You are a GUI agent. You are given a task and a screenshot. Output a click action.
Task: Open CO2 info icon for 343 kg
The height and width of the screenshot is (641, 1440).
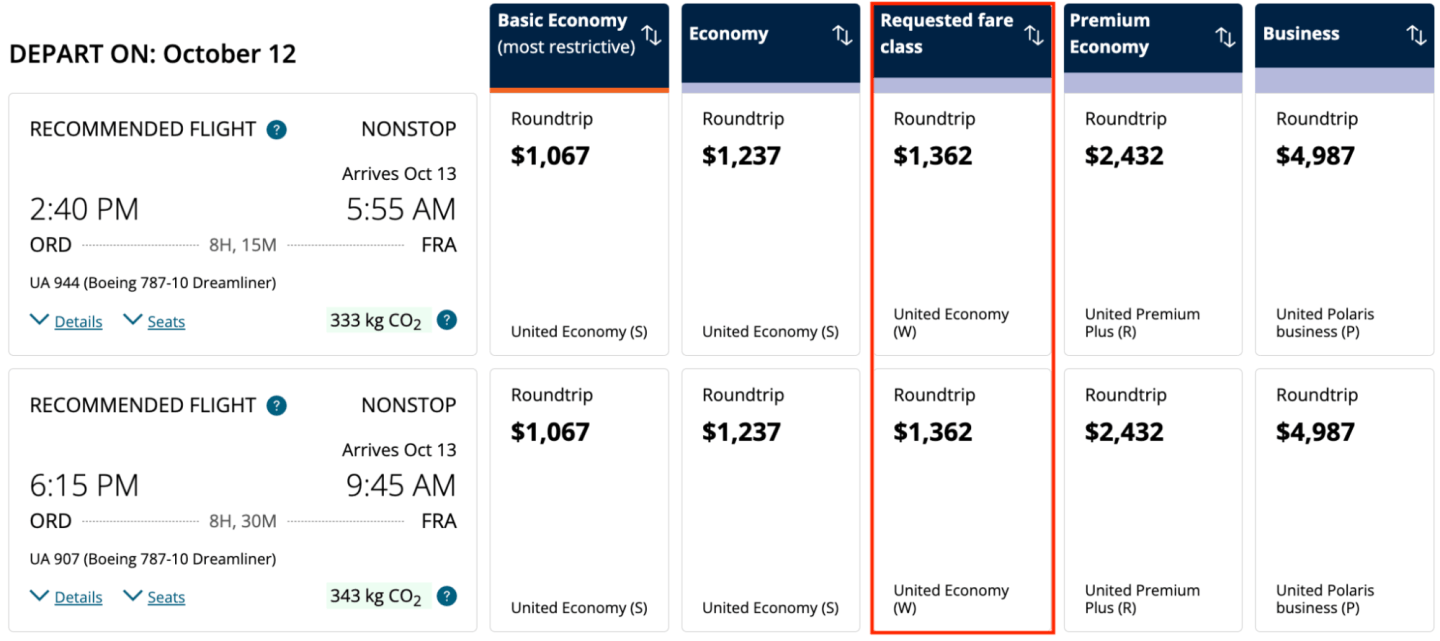click(447, 597)
